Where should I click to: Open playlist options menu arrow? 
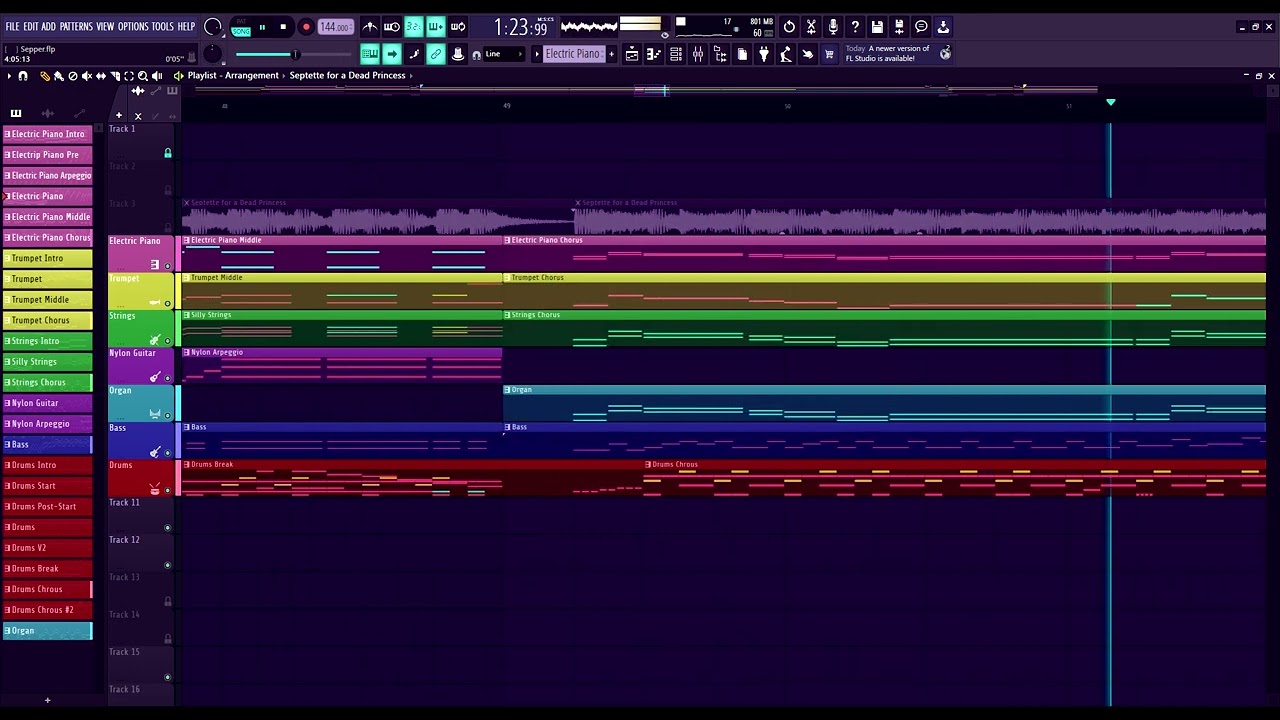8,76
